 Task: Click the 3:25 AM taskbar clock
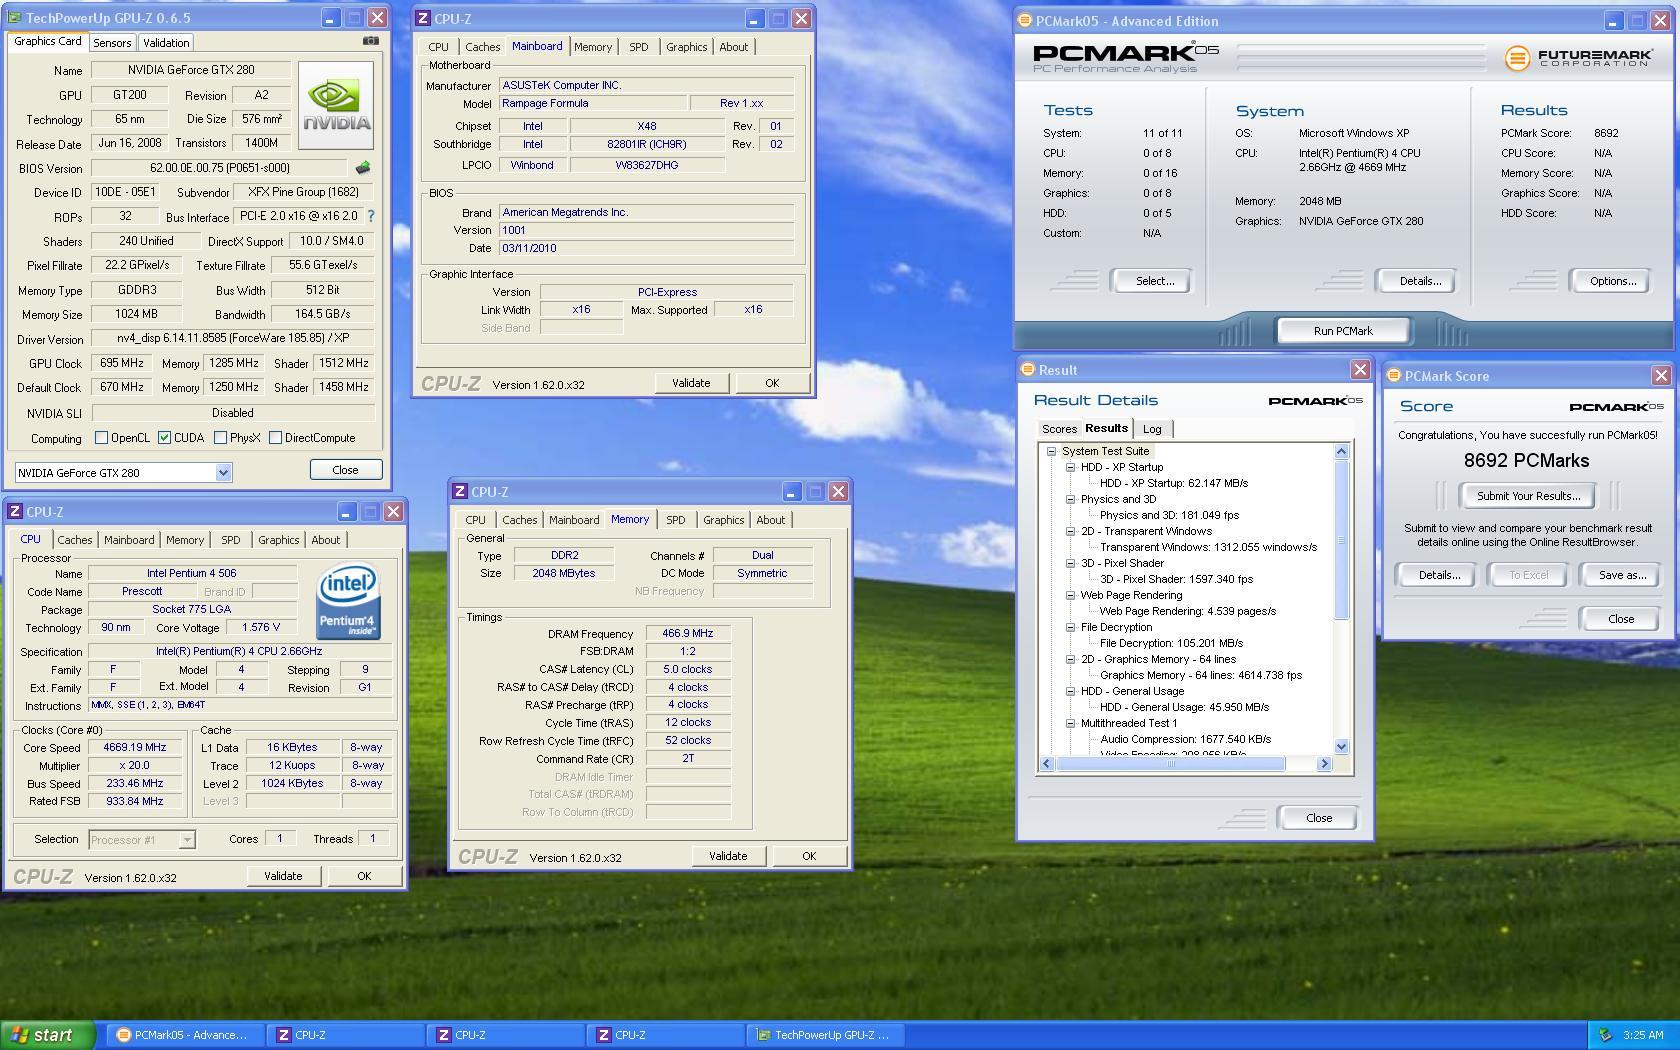pyautogui.click(x=1644, y=1035)
